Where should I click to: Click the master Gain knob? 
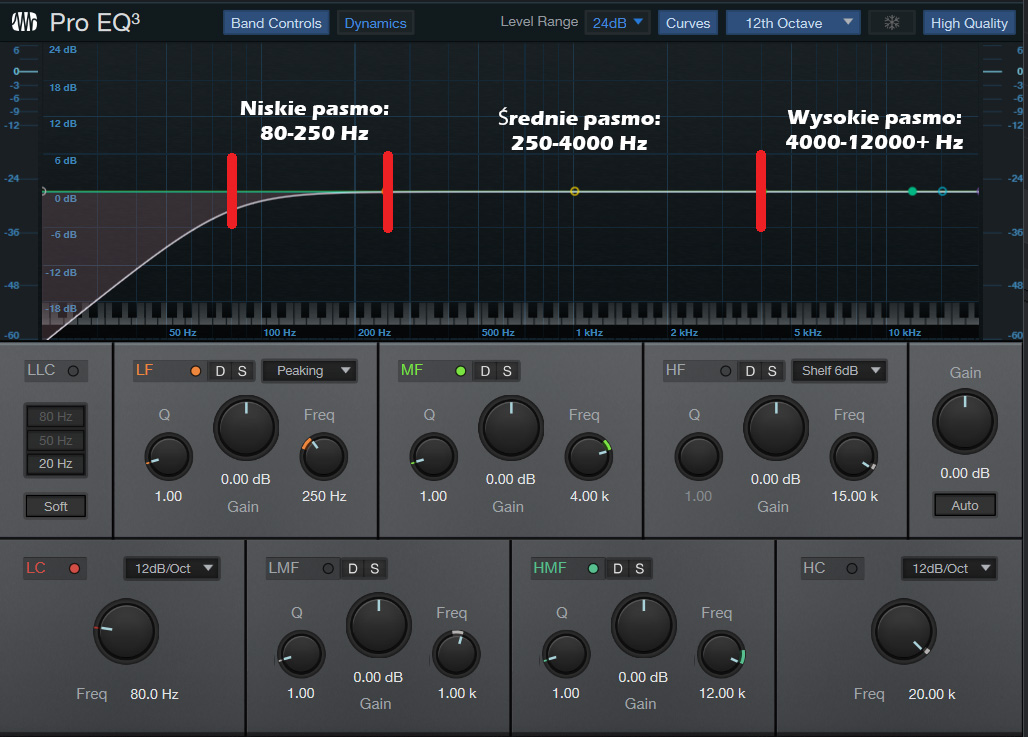click(964, 421)
